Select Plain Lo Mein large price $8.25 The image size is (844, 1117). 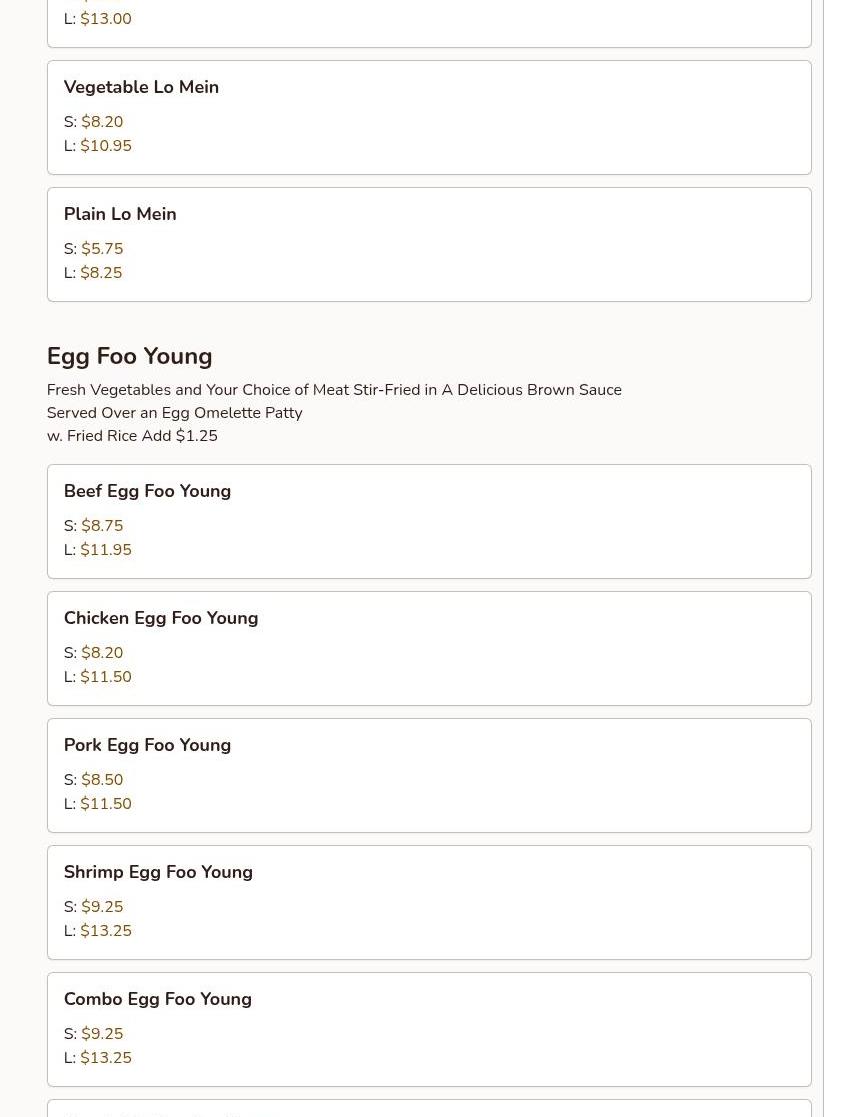[x=101, y=273]
